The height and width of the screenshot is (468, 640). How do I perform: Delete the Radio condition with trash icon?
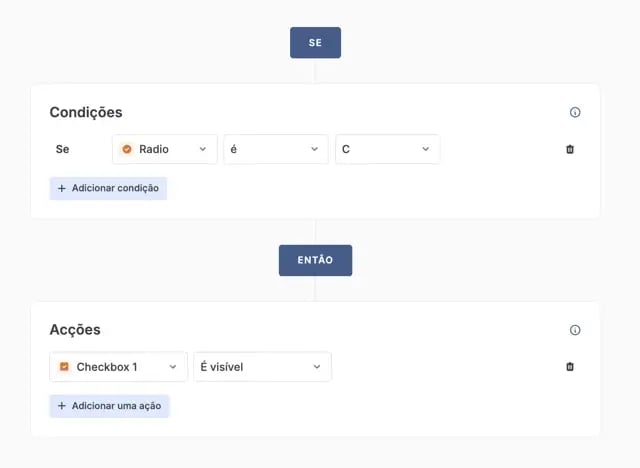pyautogui.click(x=570, y=149)
